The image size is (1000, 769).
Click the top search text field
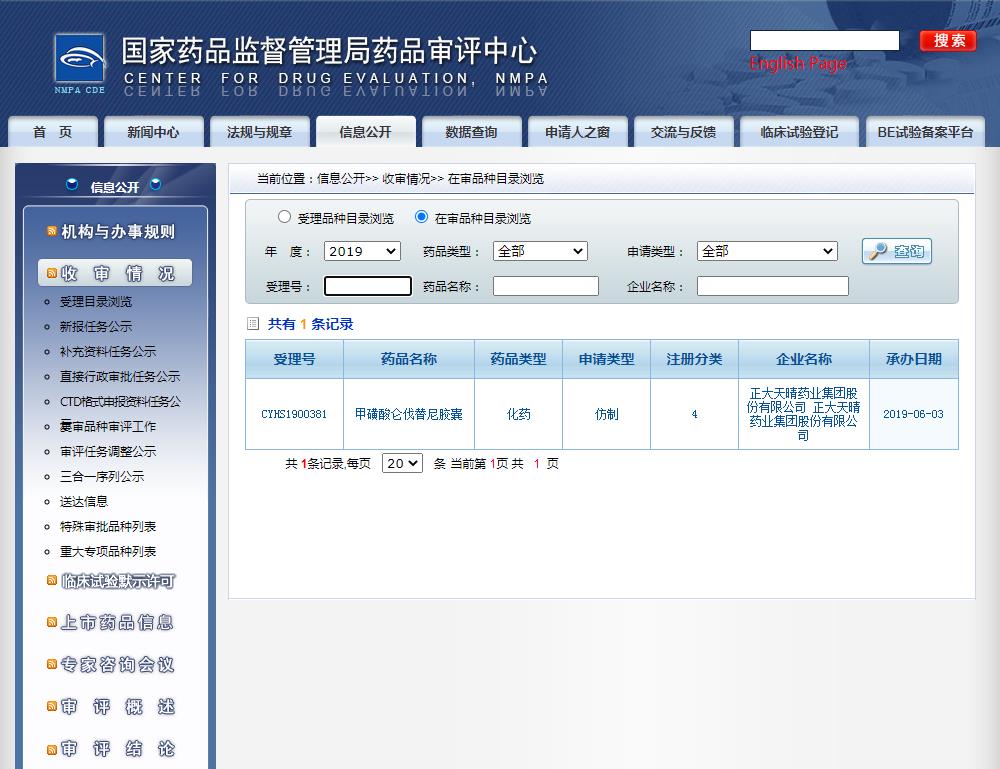coord(825,40)
